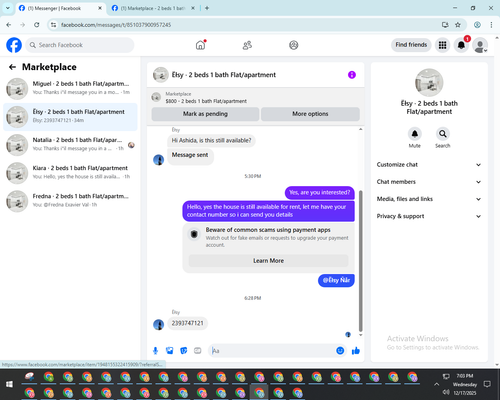Image resolution: width=500 pixels, height=400 pixels.
Task: Open Kiara's conversation
Action: pyautogui.click(x=70, y=173)
